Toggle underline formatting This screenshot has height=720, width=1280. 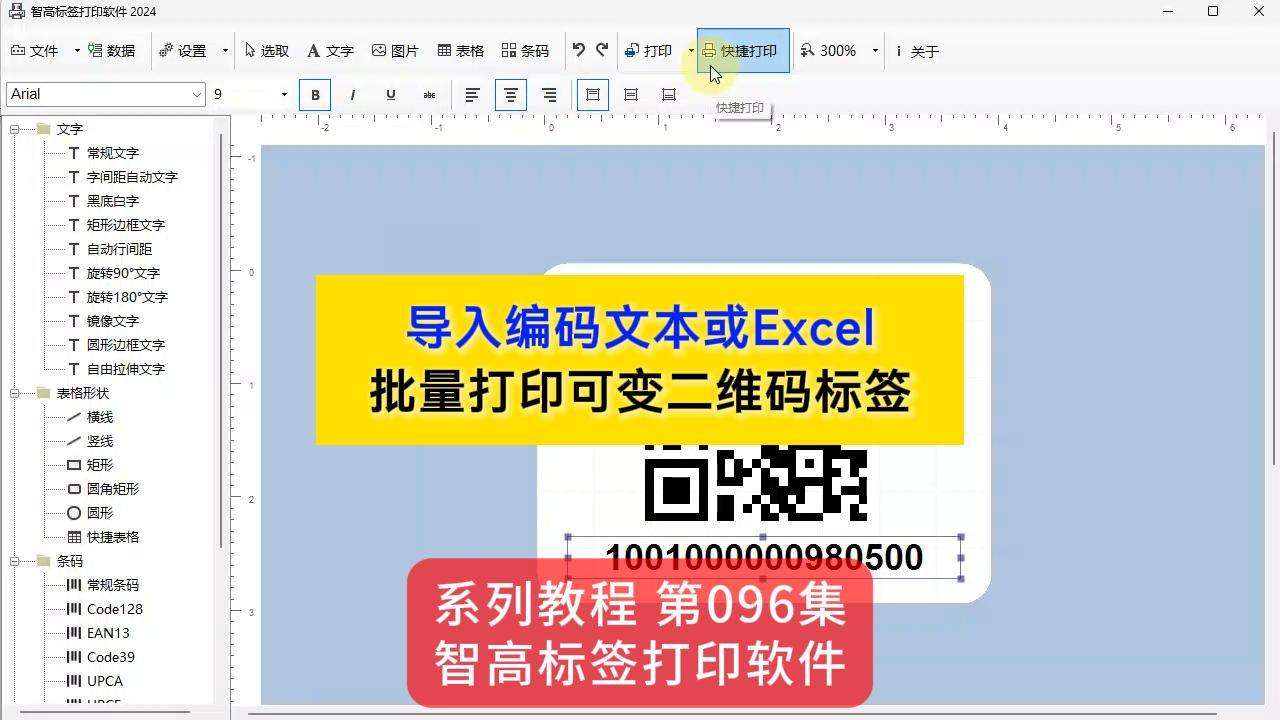pos(390,95)
